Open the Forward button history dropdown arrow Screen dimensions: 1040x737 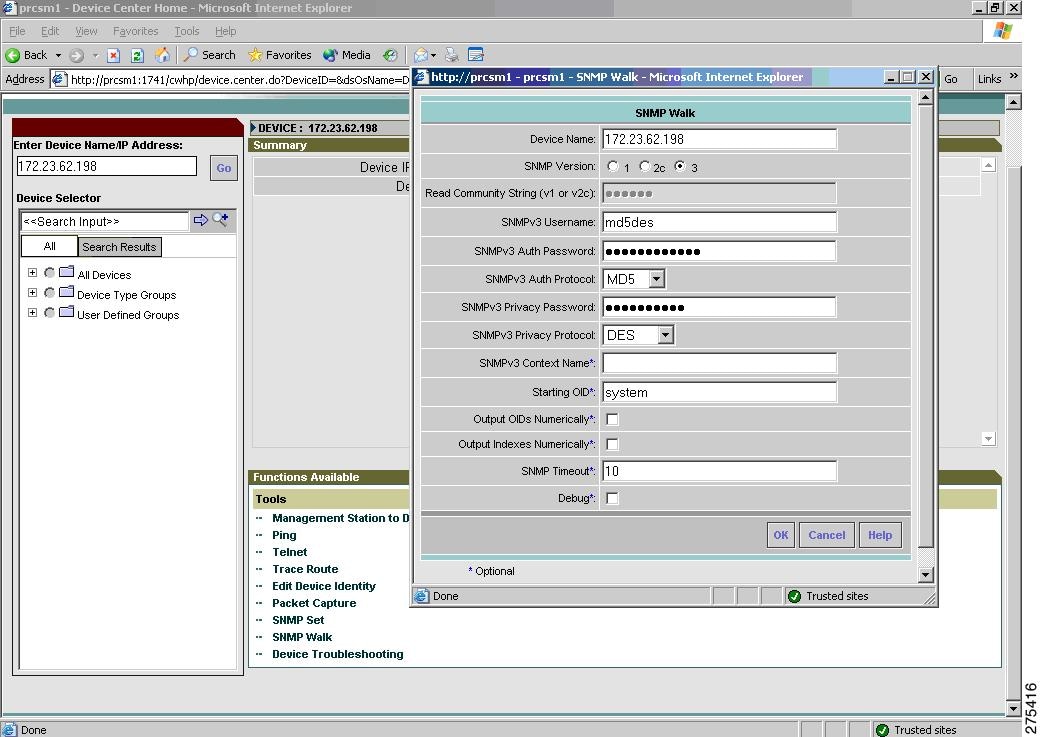pyautogui.click(x=95, y=56)
